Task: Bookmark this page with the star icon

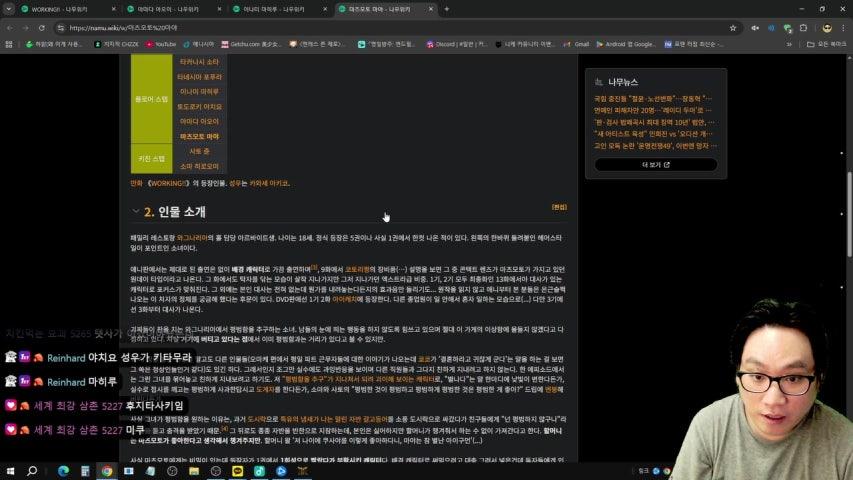Action: (x=733, y=28)
